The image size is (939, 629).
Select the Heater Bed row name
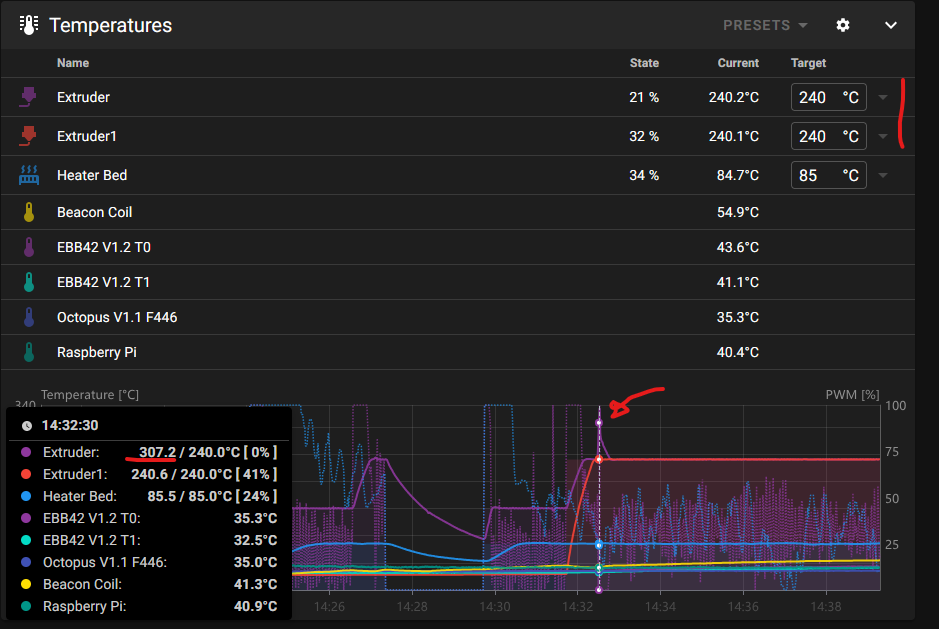click(92, 175)
